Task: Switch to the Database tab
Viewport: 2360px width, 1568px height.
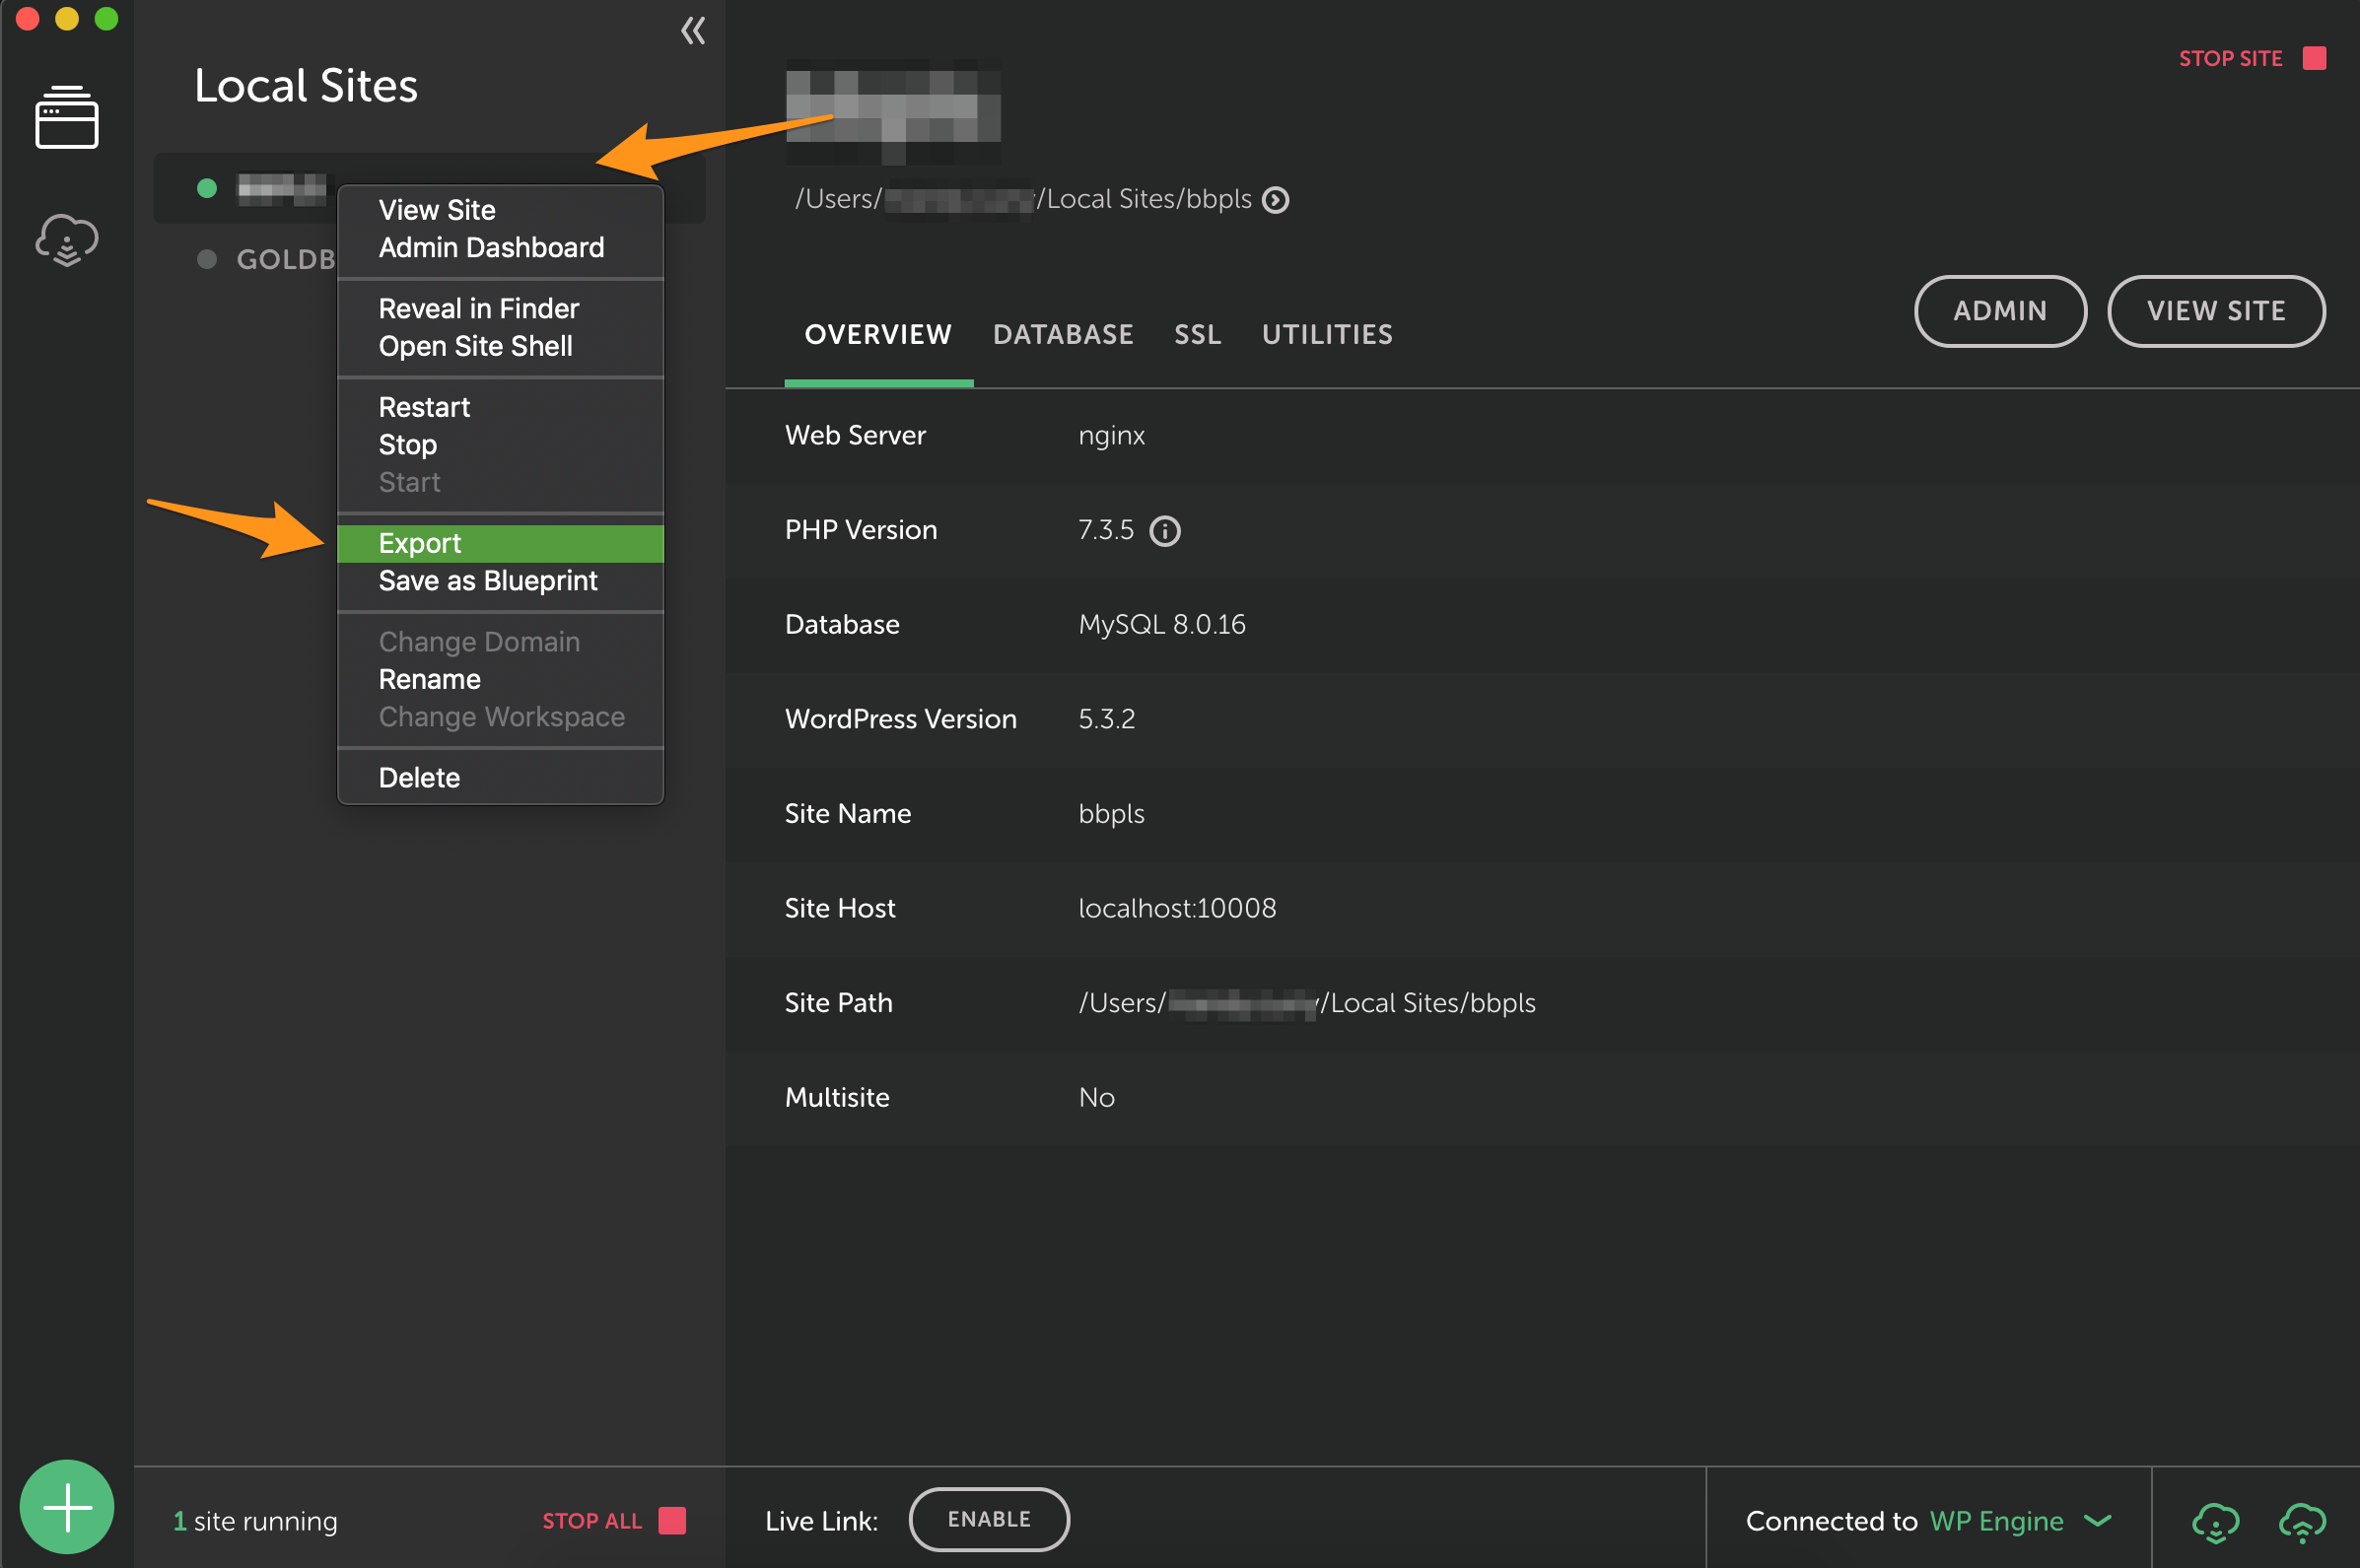Action: [x=1062, y=334]
